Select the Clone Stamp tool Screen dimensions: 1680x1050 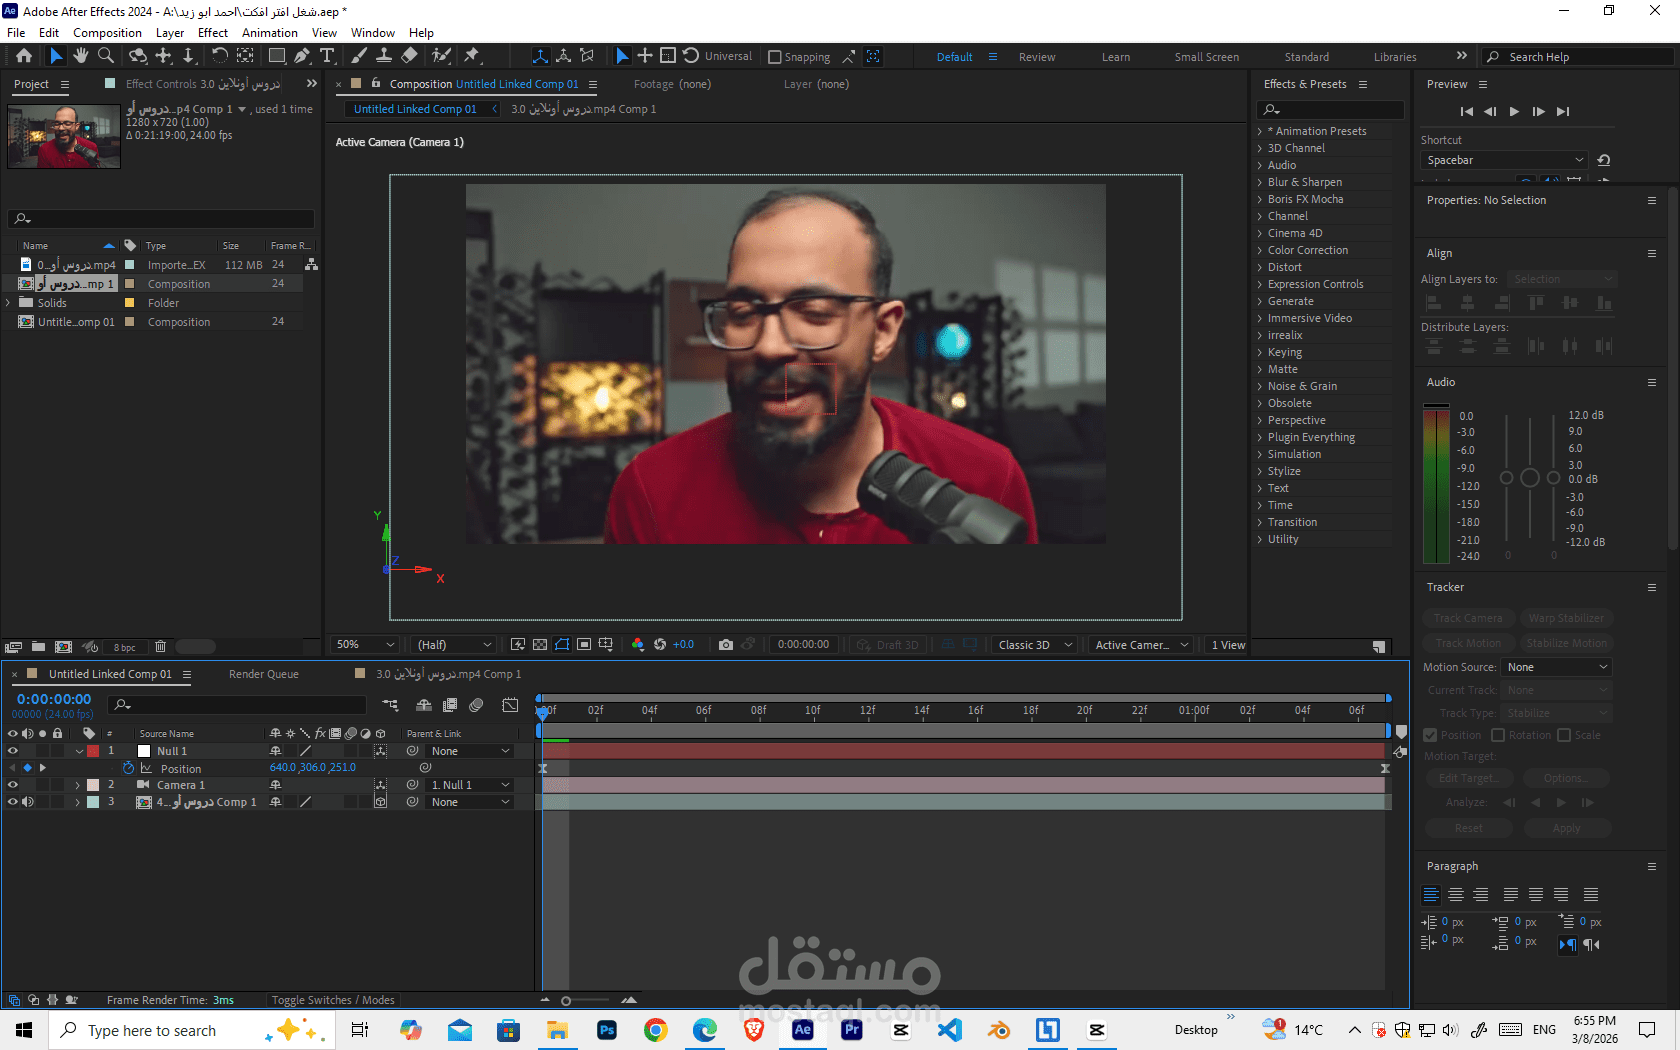(x=384, y=56)
